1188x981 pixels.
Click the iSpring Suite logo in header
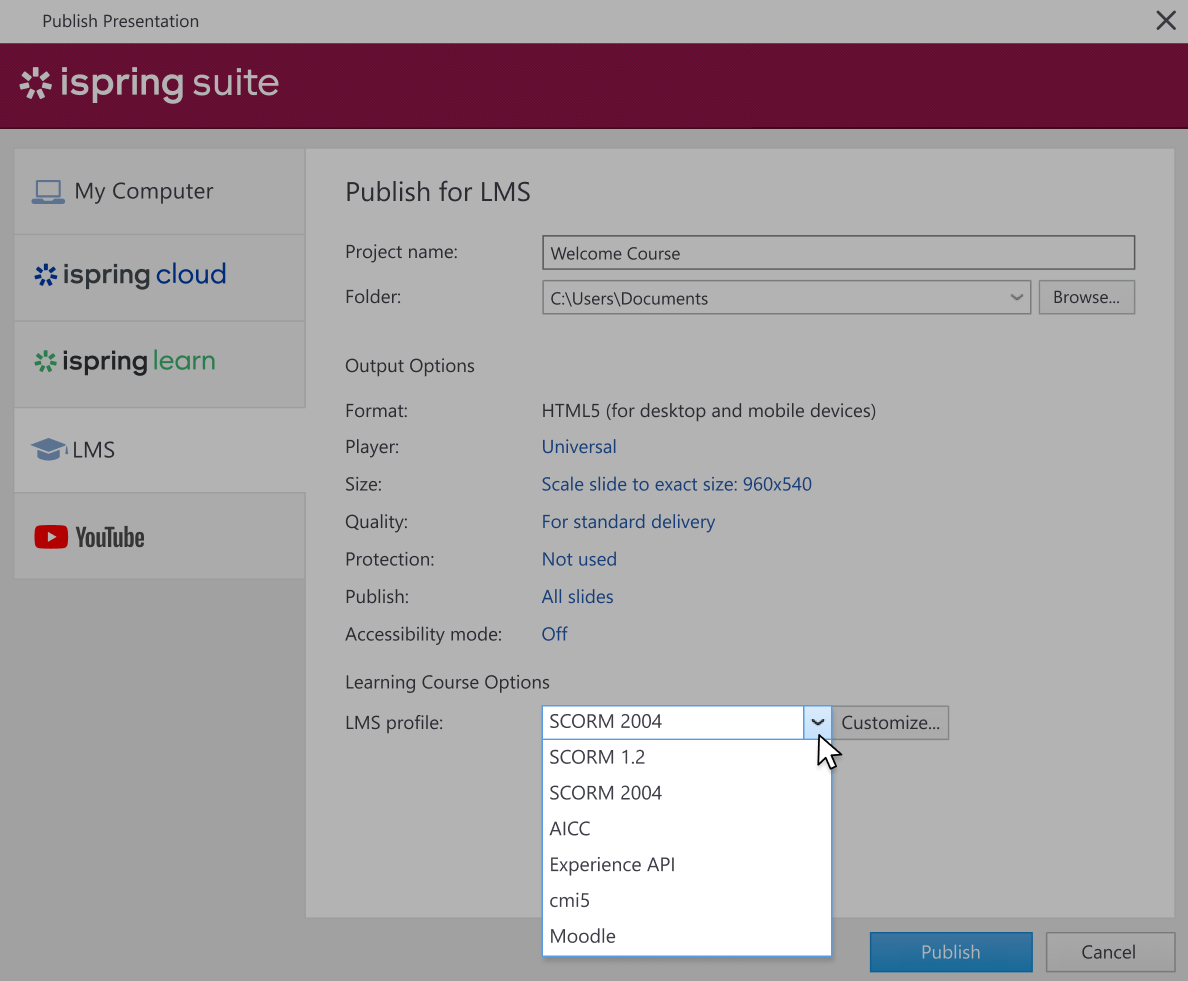pos(149,83)
